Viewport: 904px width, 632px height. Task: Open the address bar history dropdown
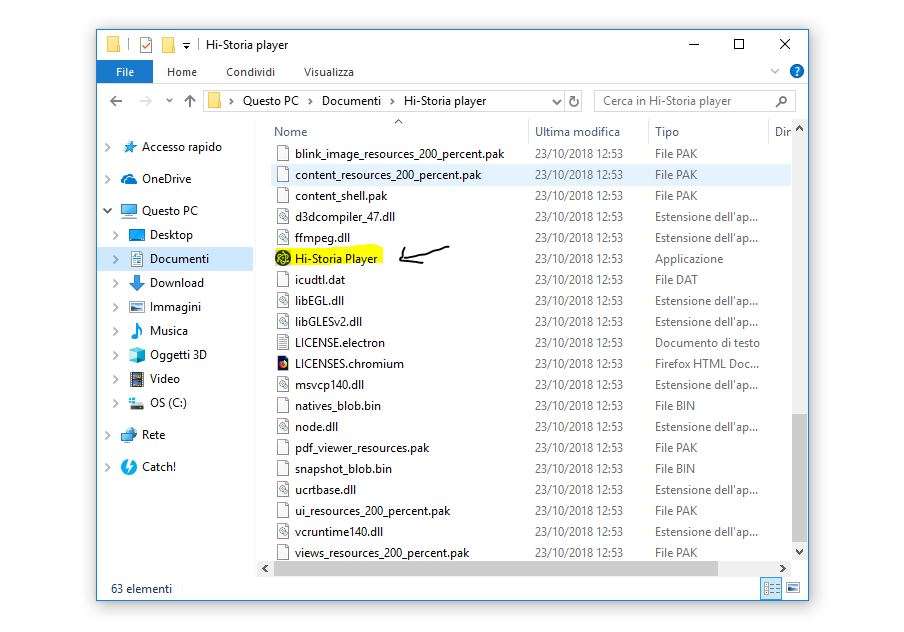click(x=556, y=102)
